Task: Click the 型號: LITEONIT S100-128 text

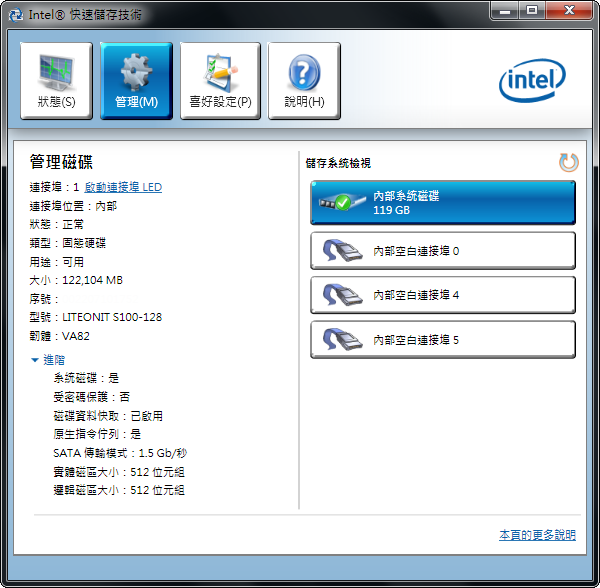Action: 96,317
